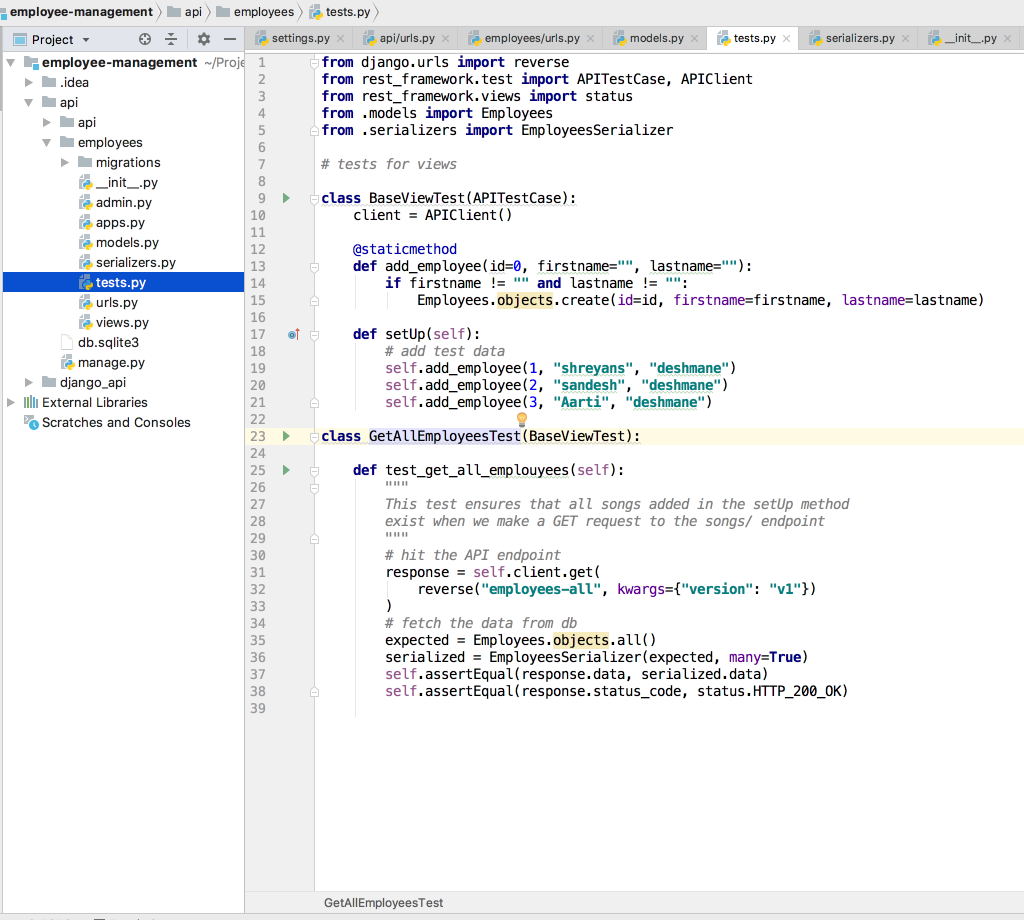
Task: Open views.py in the project tree
Action: [122, 322]
